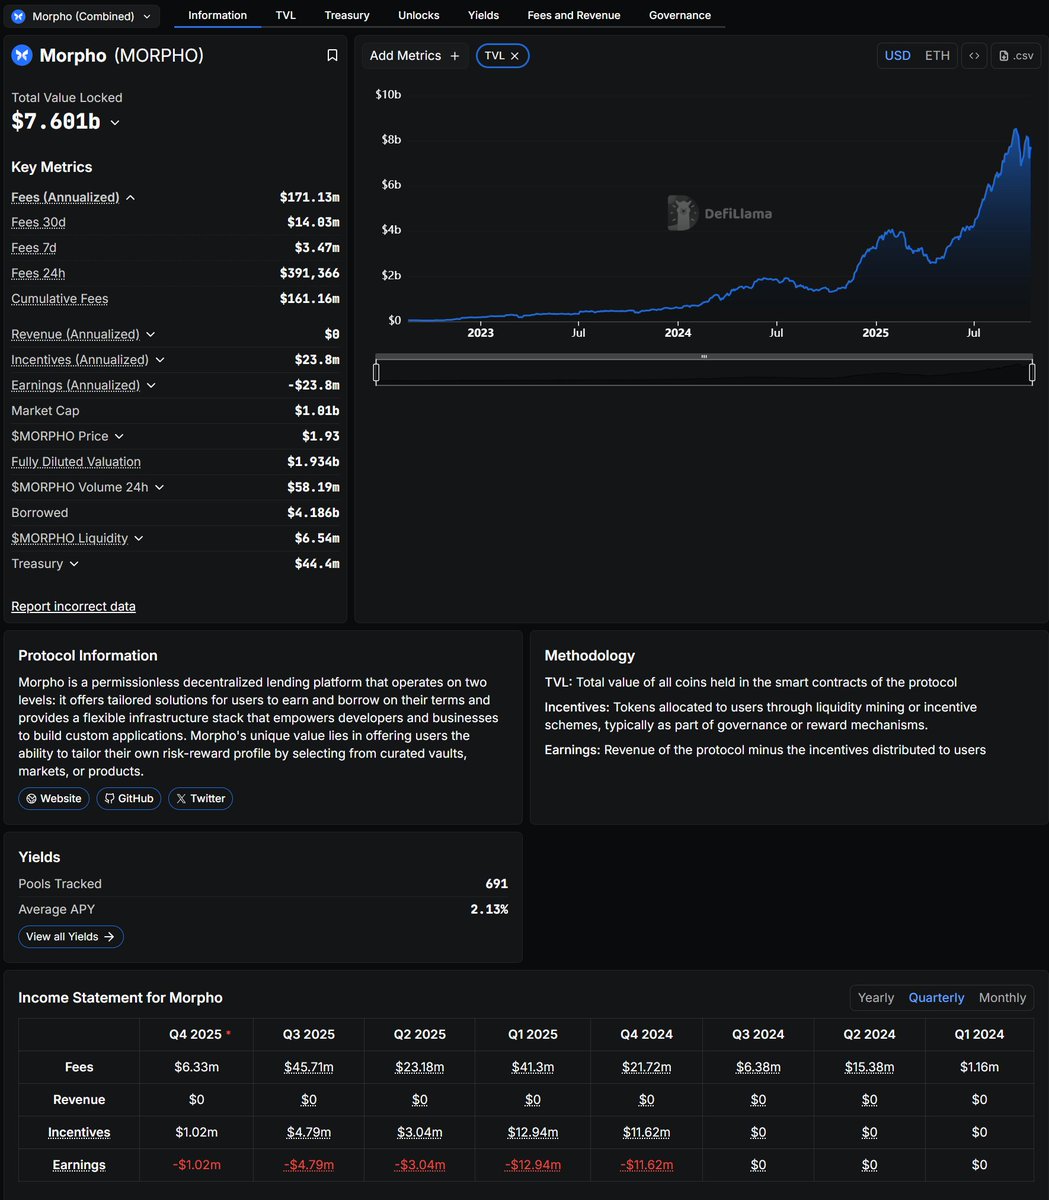Show the Monthly income statement
Image resolution: width=1049 pixels, height=1200 pixels.
coord(1002,997)
